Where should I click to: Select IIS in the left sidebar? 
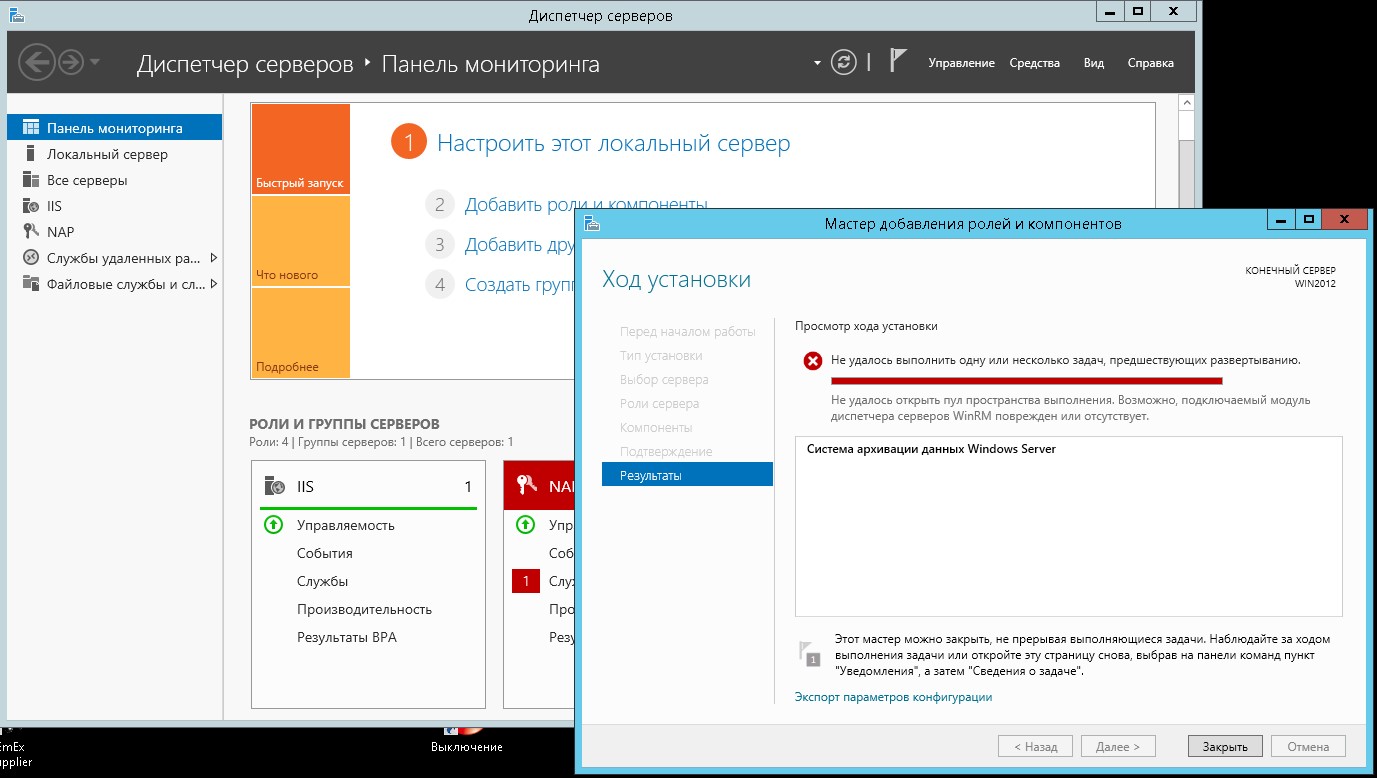(114, 206)
